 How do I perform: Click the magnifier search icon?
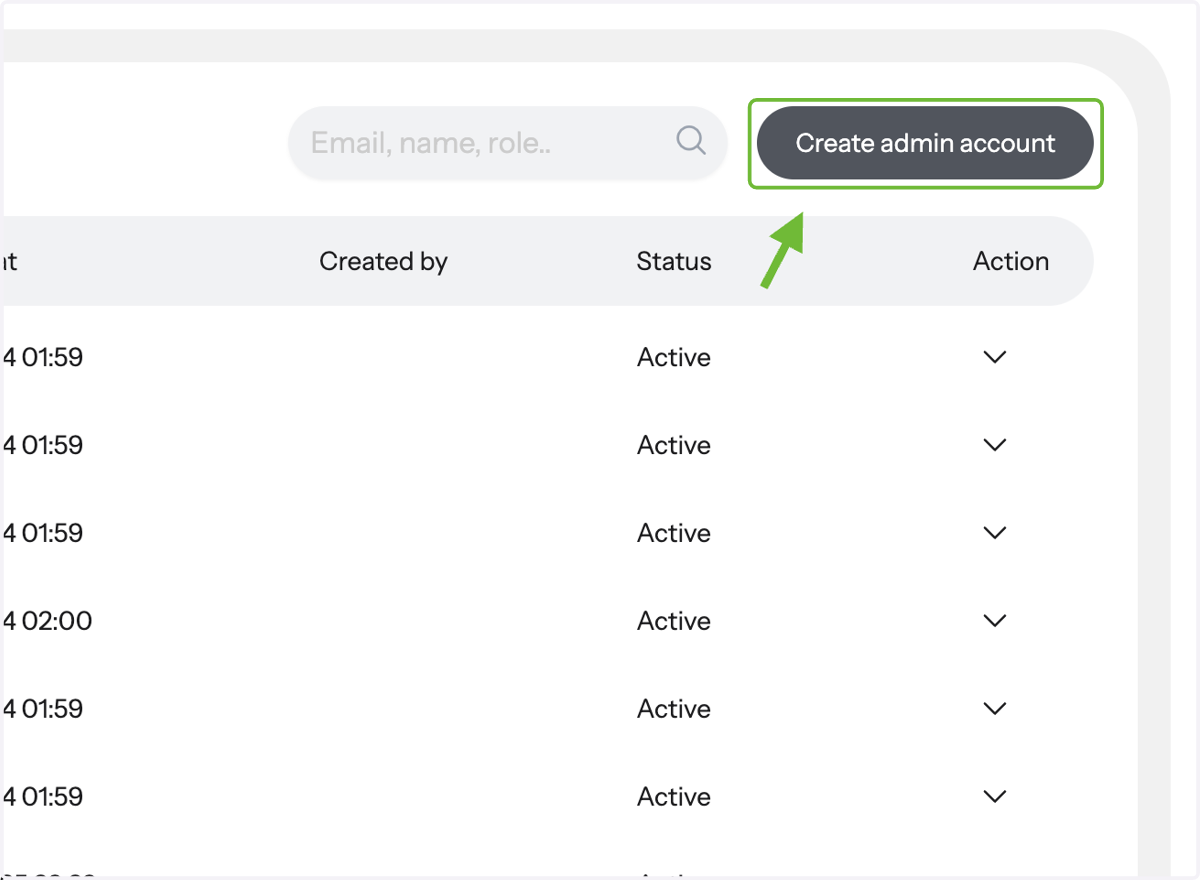691,140
